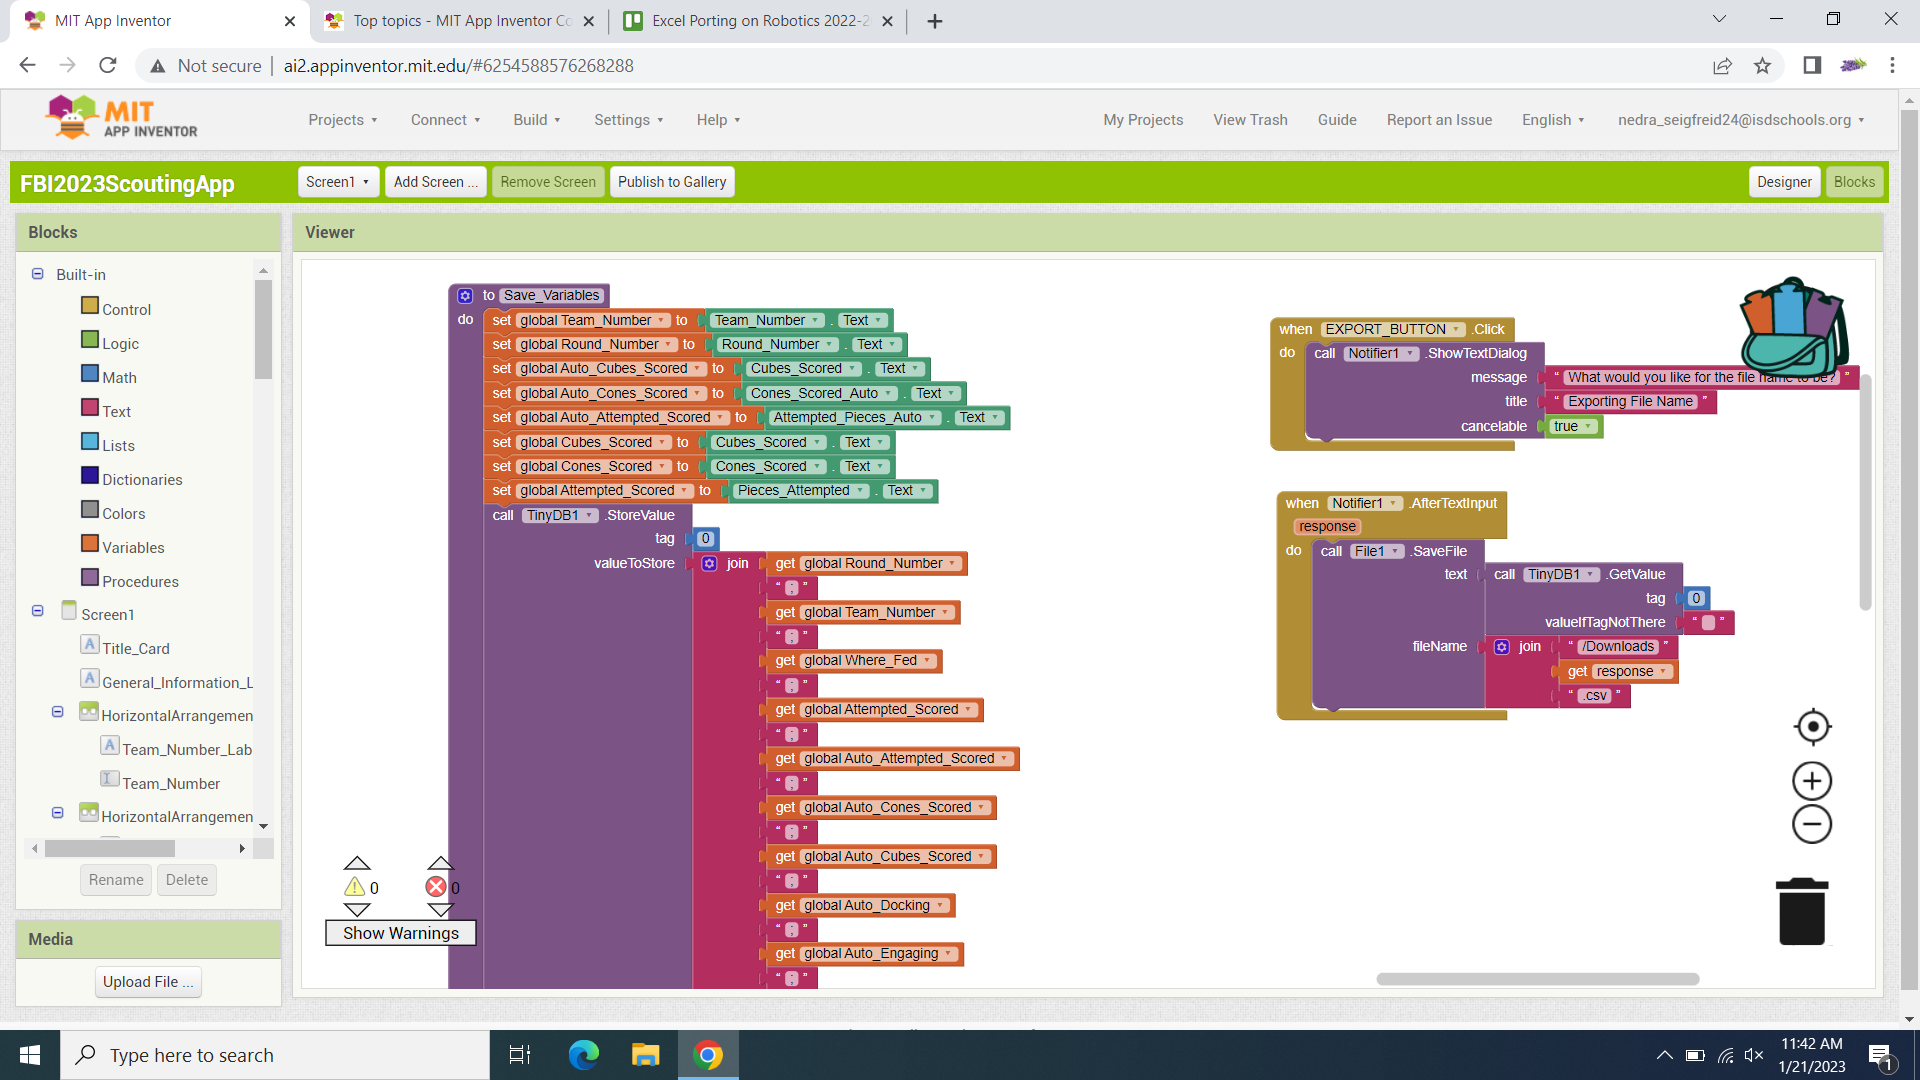Viewport: 1920px width, 1080px height.
Task: Zoom in with the plus icon
Action: 1812,781
